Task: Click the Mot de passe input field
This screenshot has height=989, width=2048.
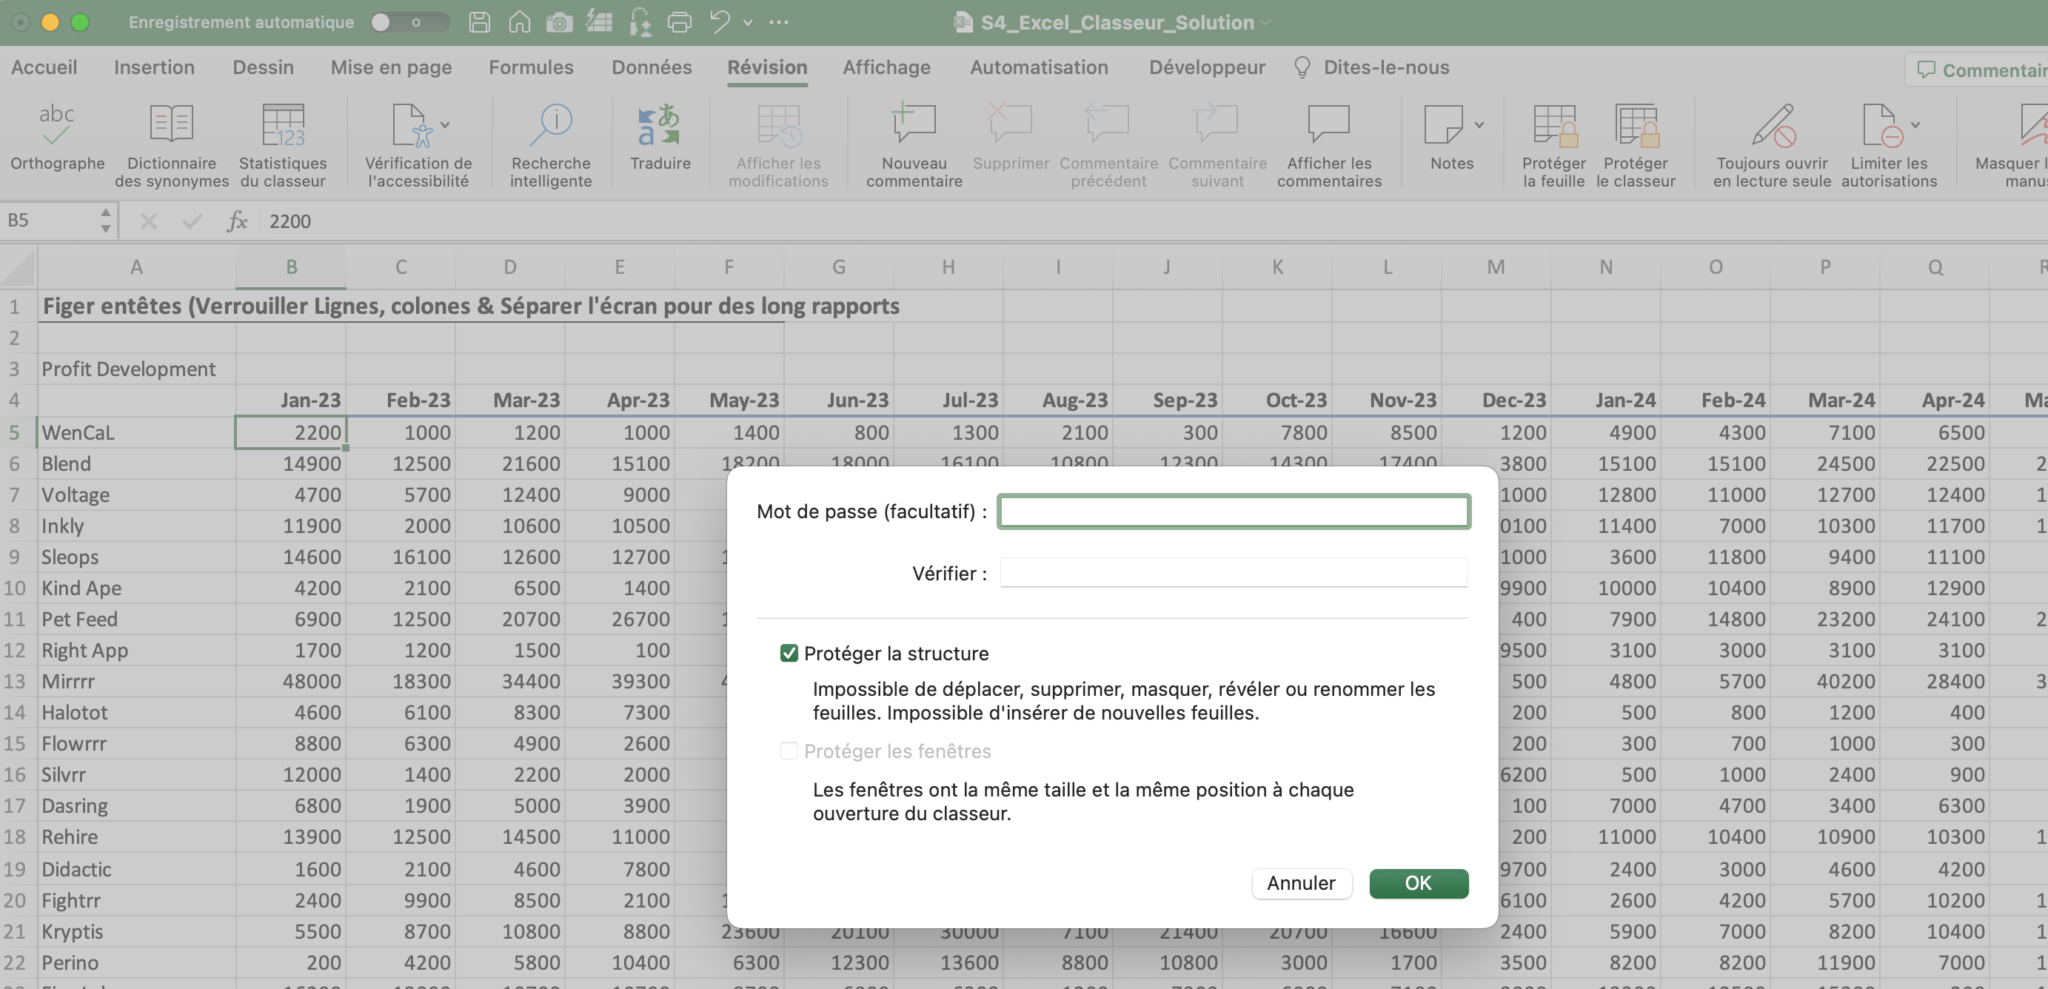Action: [x=1233, y=511]
